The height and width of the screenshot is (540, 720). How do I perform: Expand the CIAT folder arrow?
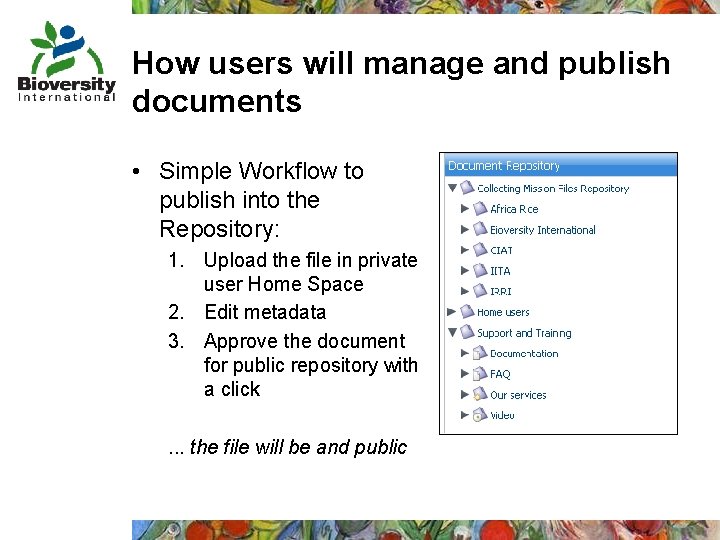(x=465, y=250)
